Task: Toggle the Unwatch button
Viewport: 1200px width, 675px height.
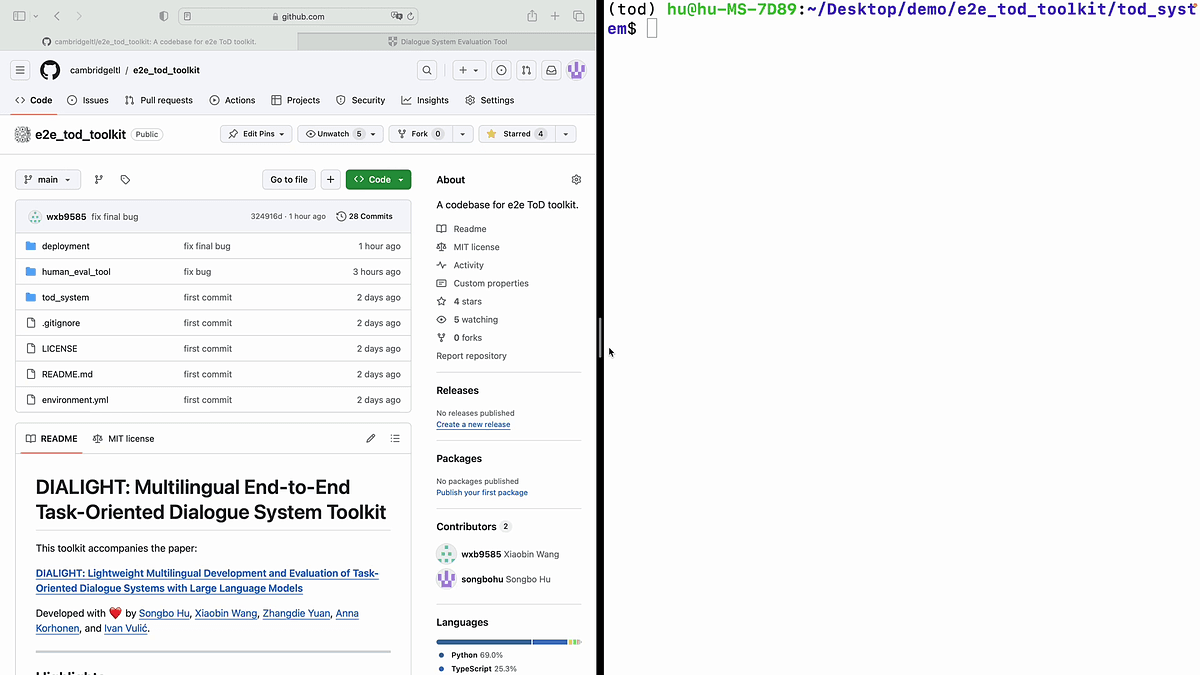Action: click(x=332, y=134)
